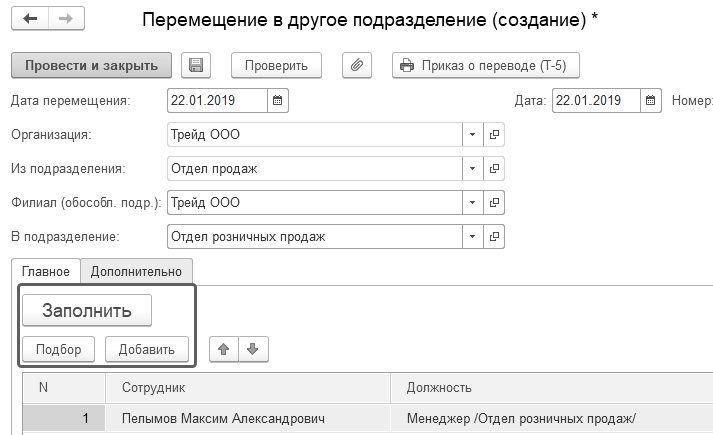Click the paperclip attachments icon
The image size is (713, 435).
point(357,66)
